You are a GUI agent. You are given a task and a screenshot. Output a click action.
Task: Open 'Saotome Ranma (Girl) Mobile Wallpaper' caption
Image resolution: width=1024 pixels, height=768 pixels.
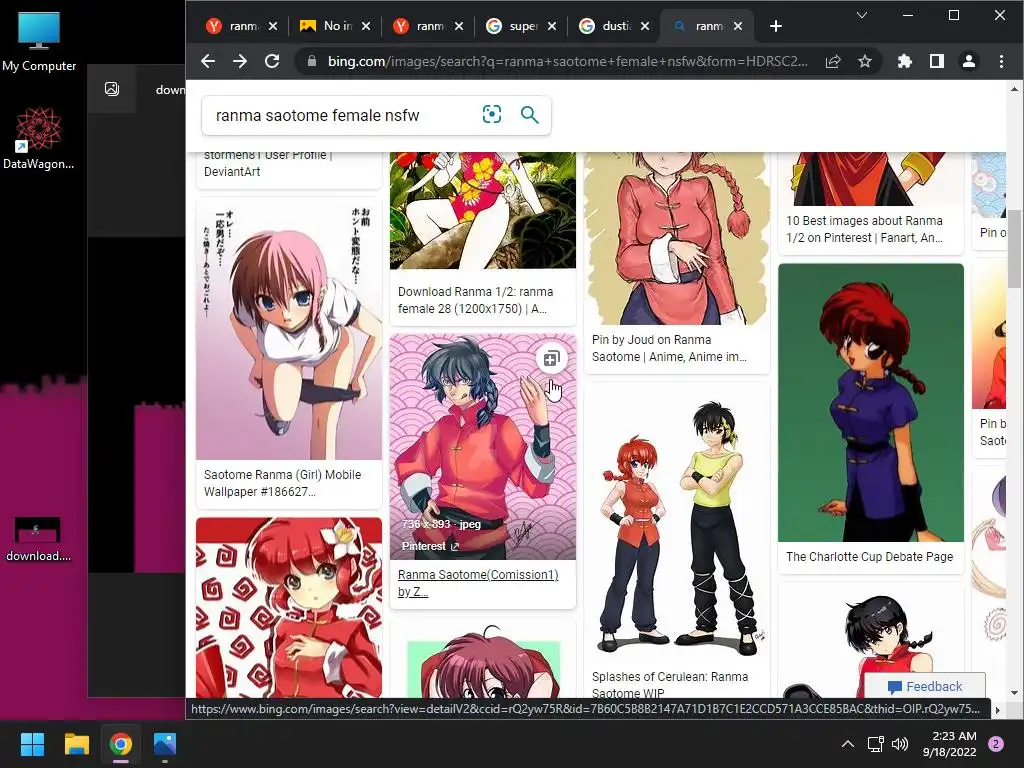pos(282,483)
